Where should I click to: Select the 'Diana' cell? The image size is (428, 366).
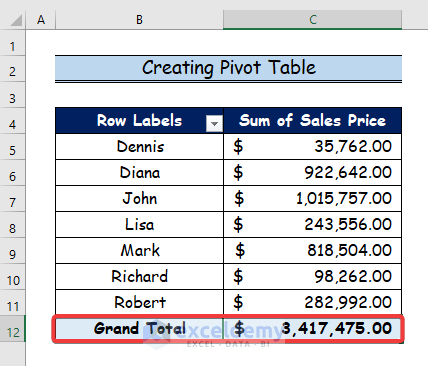click(139, 173)
